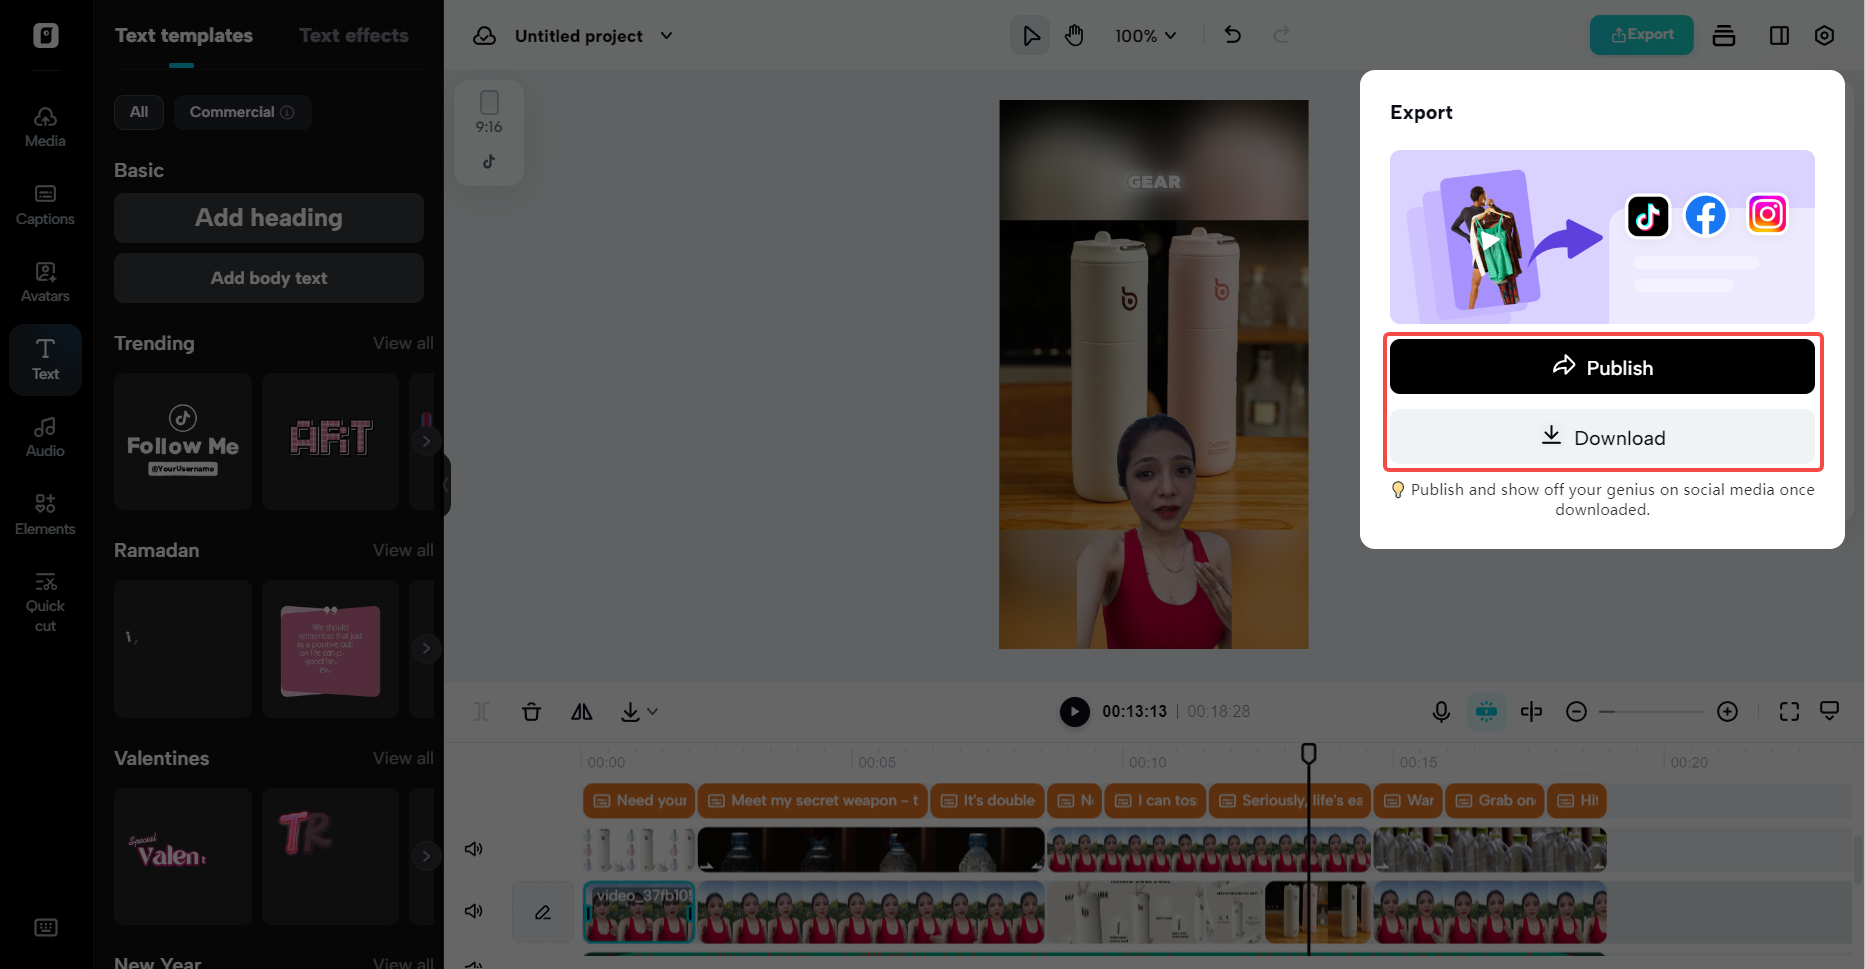1865x969 pixels.
Task: Click the record voiceover microphone icon
Action: [x=1441, y=711]
